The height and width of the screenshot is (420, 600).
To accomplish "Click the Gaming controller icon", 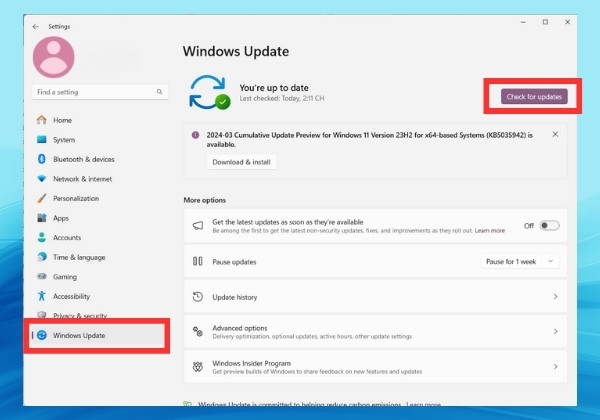I will click(41, 276).
